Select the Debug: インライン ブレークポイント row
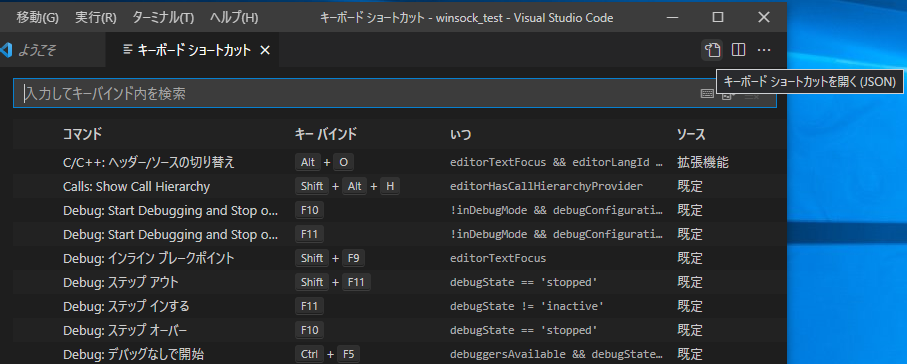Screen dimensions: 907x364 [x=399, y=258]
